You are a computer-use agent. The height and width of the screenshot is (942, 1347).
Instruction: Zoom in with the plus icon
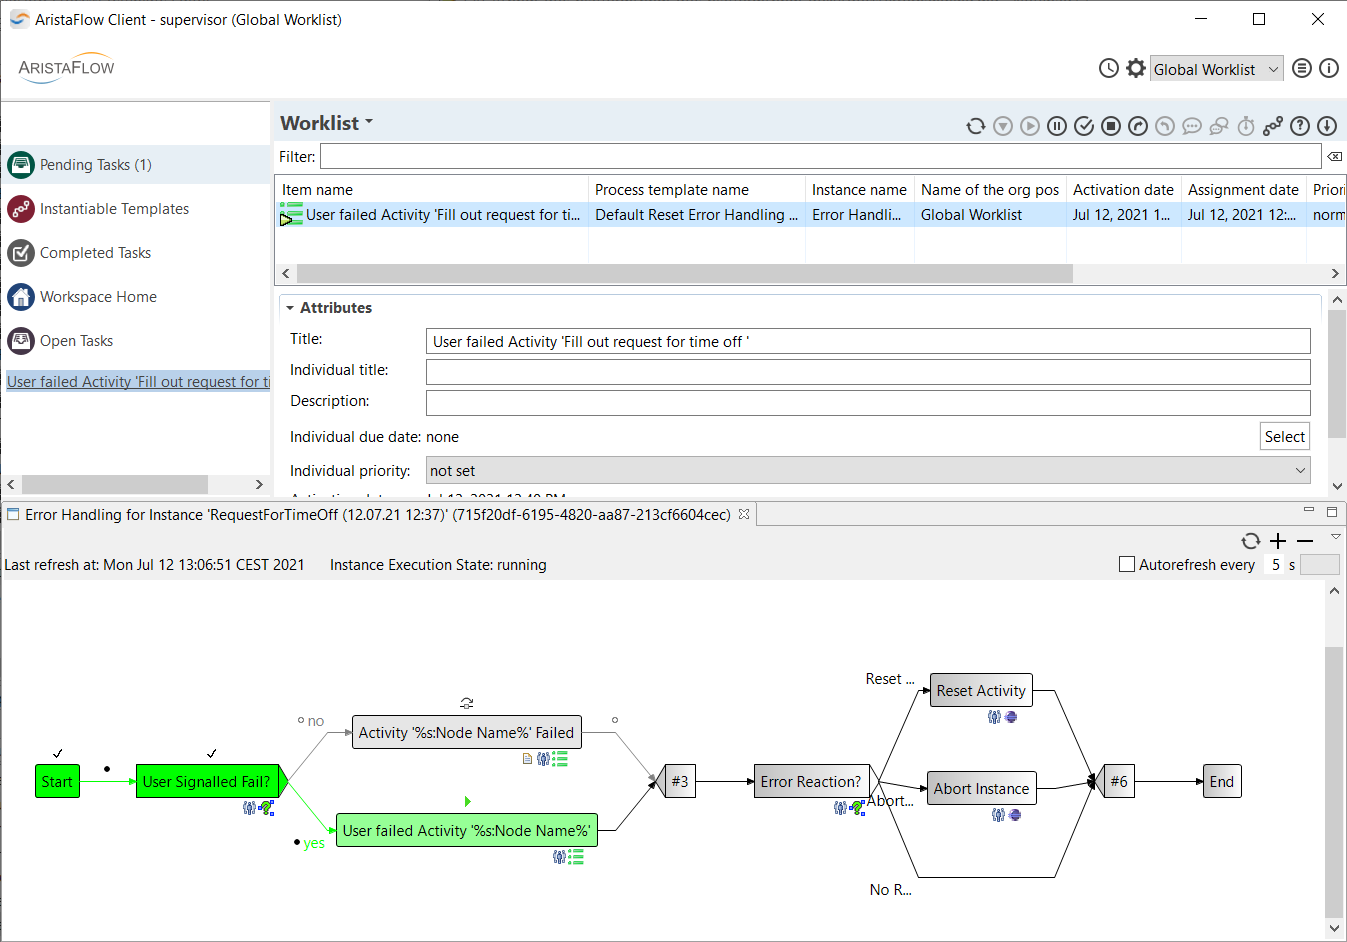pyautogui.click(x=1278, y=541)
